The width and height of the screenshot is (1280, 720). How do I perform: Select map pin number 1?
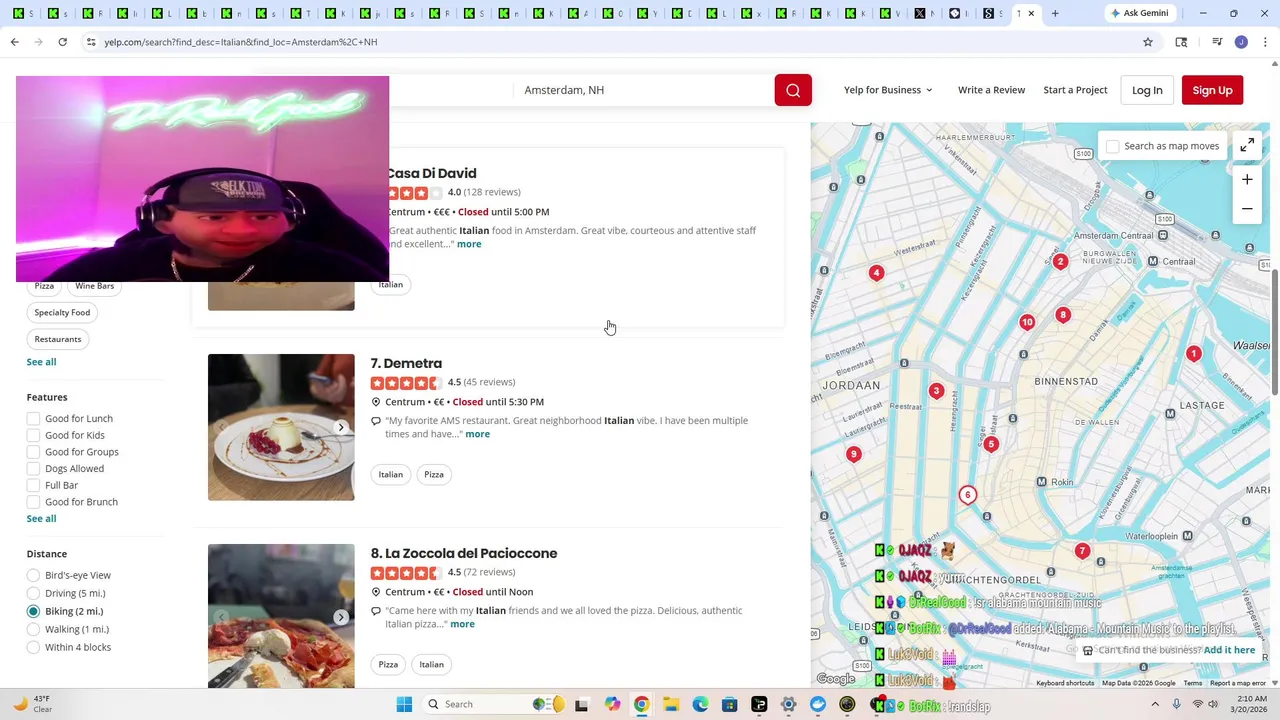click(x=1193, y=354)
